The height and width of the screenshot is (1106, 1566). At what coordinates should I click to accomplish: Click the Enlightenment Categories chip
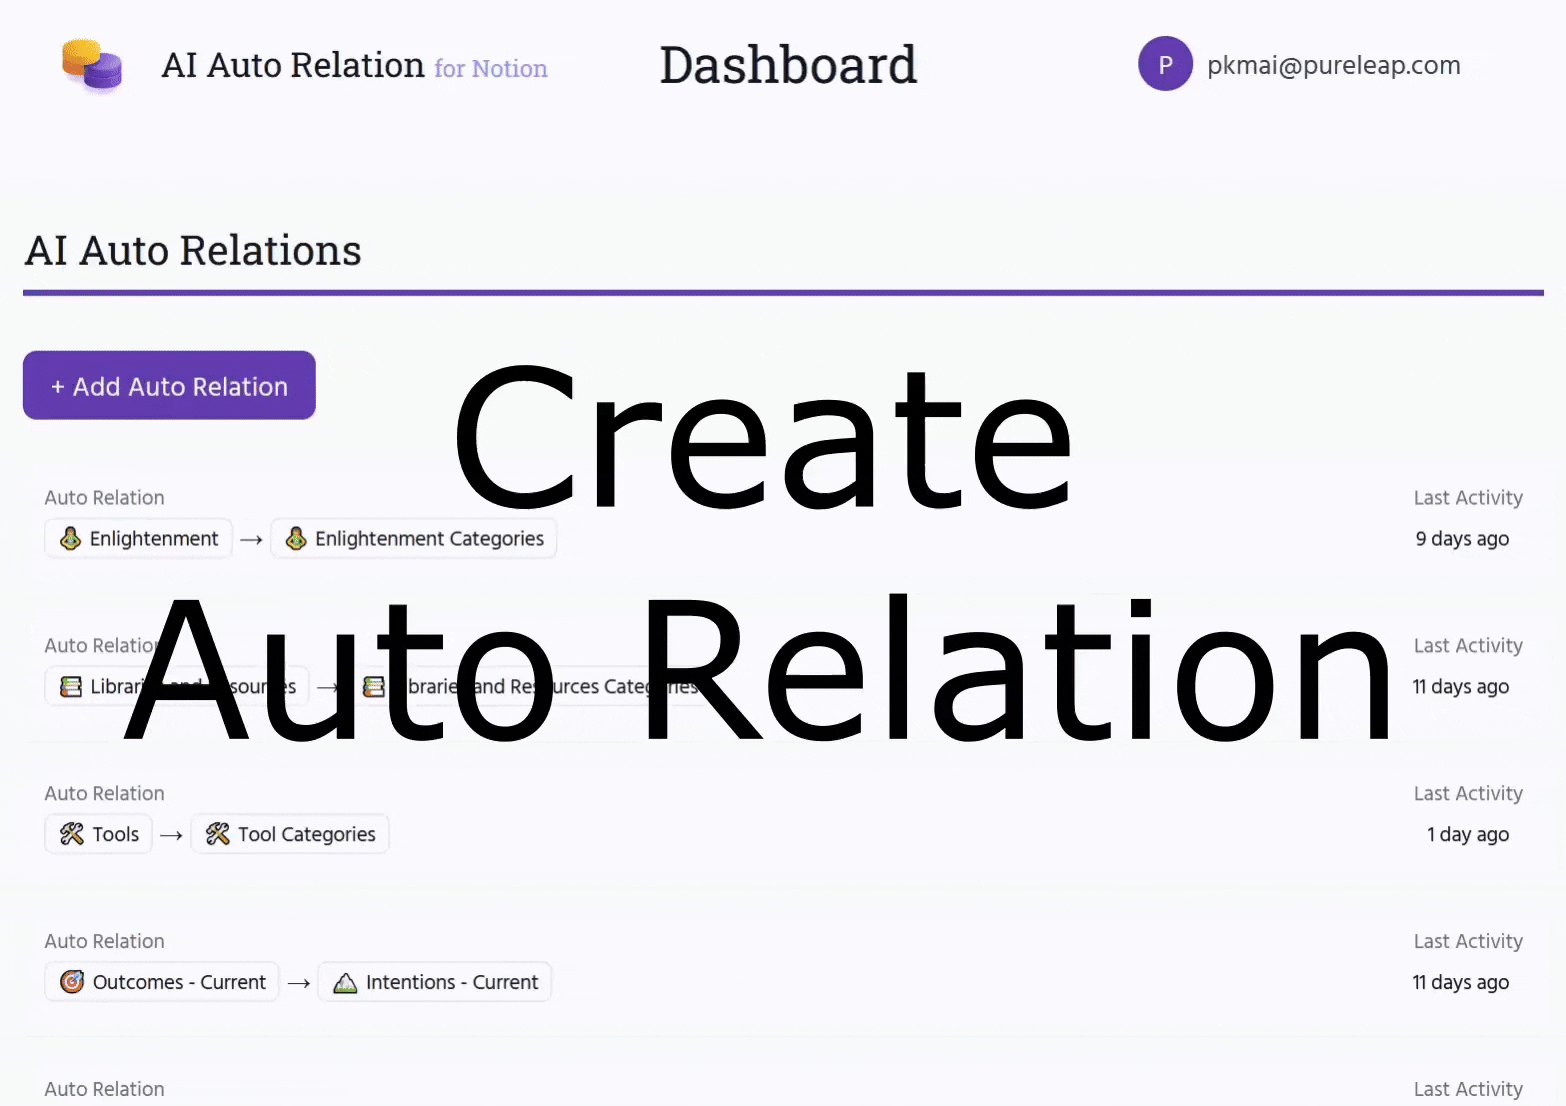point(414,538)
